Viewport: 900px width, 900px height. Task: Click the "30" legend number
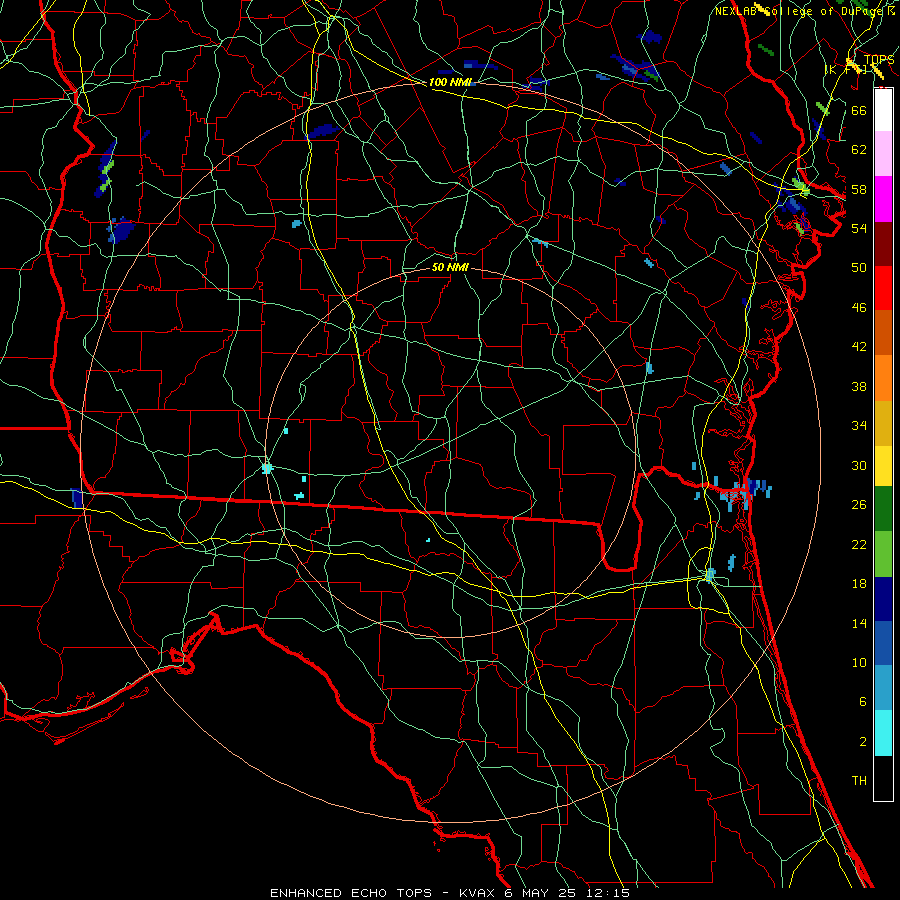pyautogui.click(x=859, y=465)
